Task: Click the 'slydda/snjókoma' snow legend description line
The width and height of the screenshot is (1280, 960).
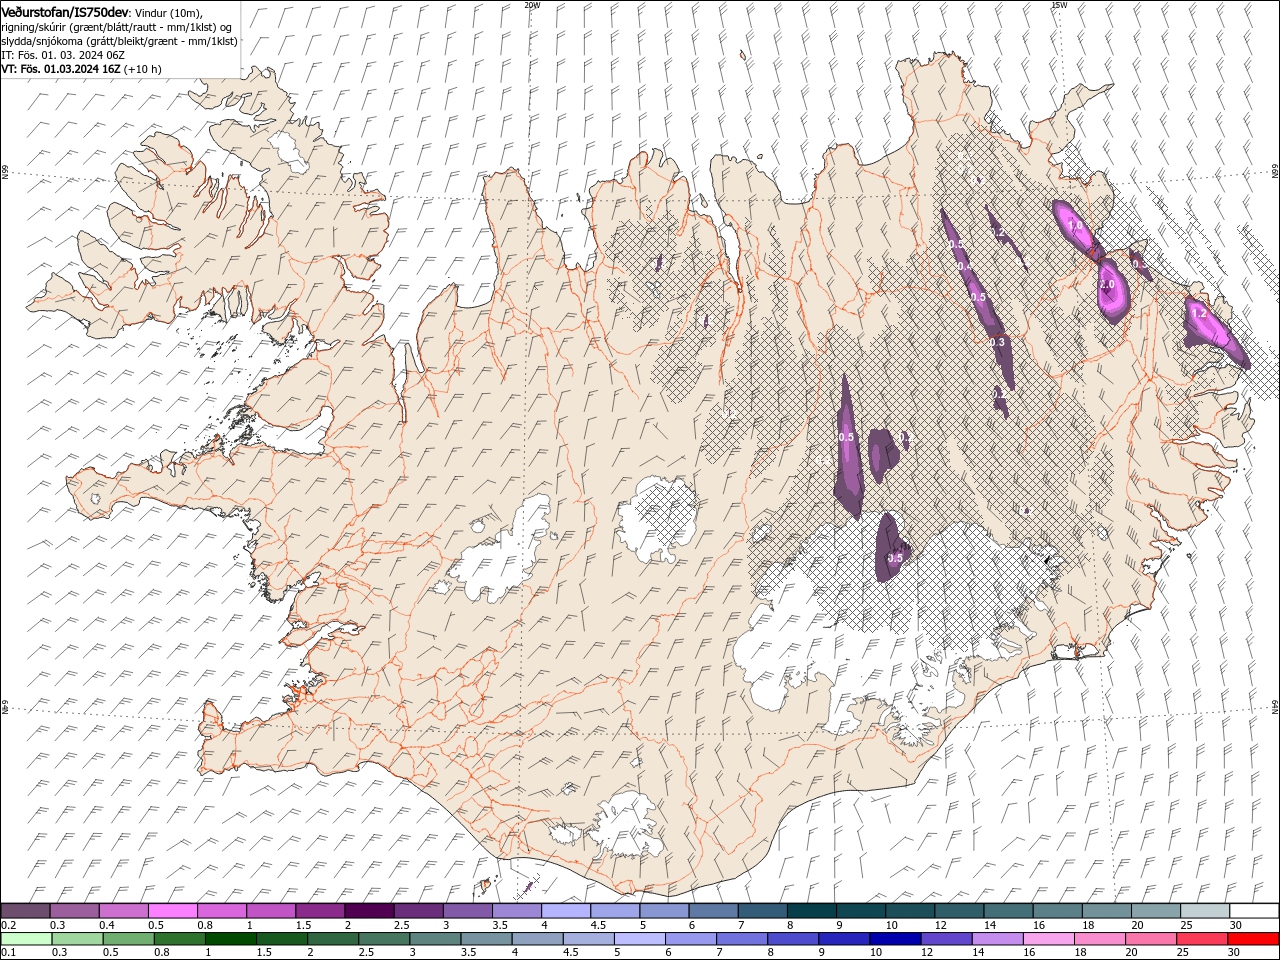Action: (120, 41)
